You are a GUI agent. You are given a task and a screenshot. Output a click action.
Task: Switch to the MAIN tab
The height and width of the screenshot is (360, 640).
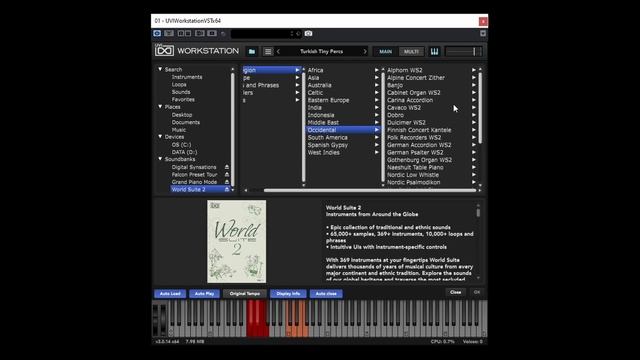[385, 51]
